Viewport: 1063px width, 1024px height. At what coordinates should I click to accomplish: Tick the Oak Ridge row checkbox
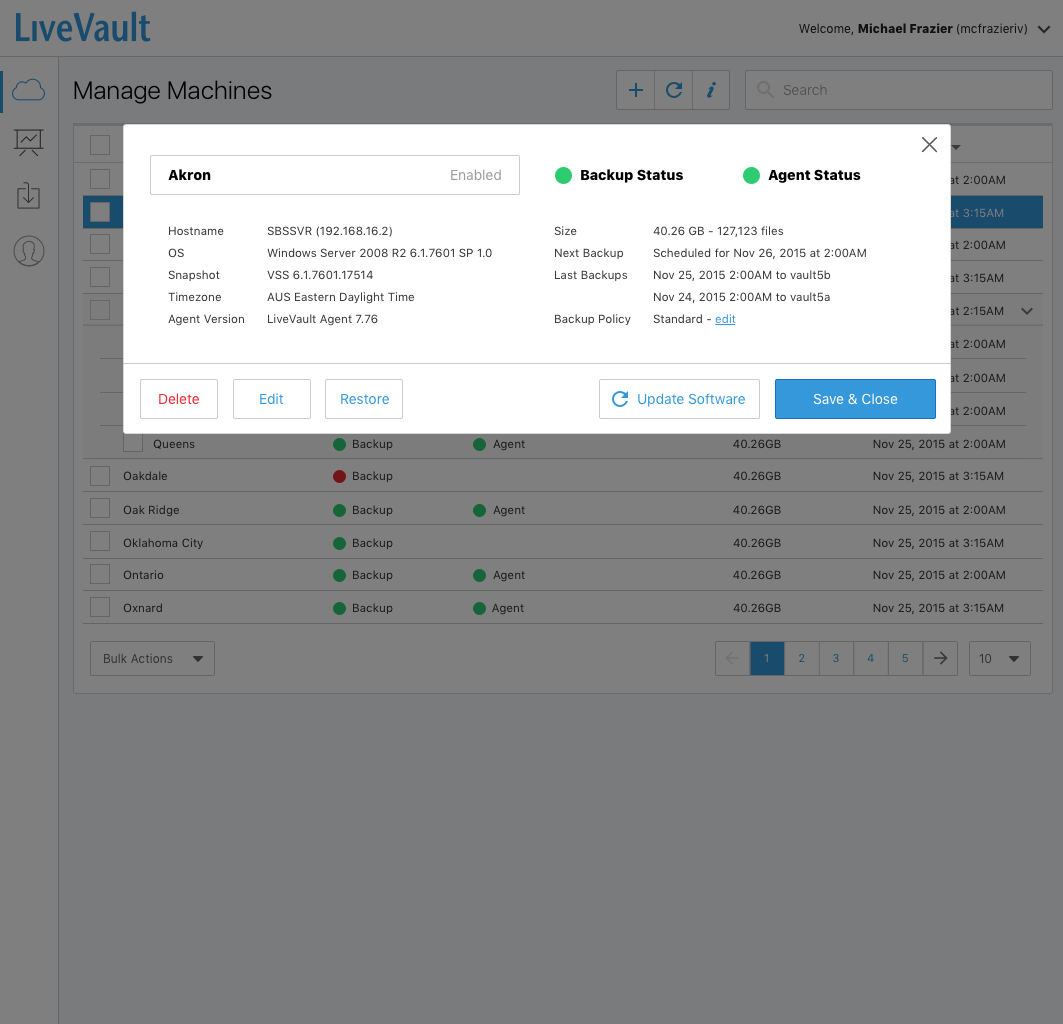pyautogui.click(x=100, y=509)
